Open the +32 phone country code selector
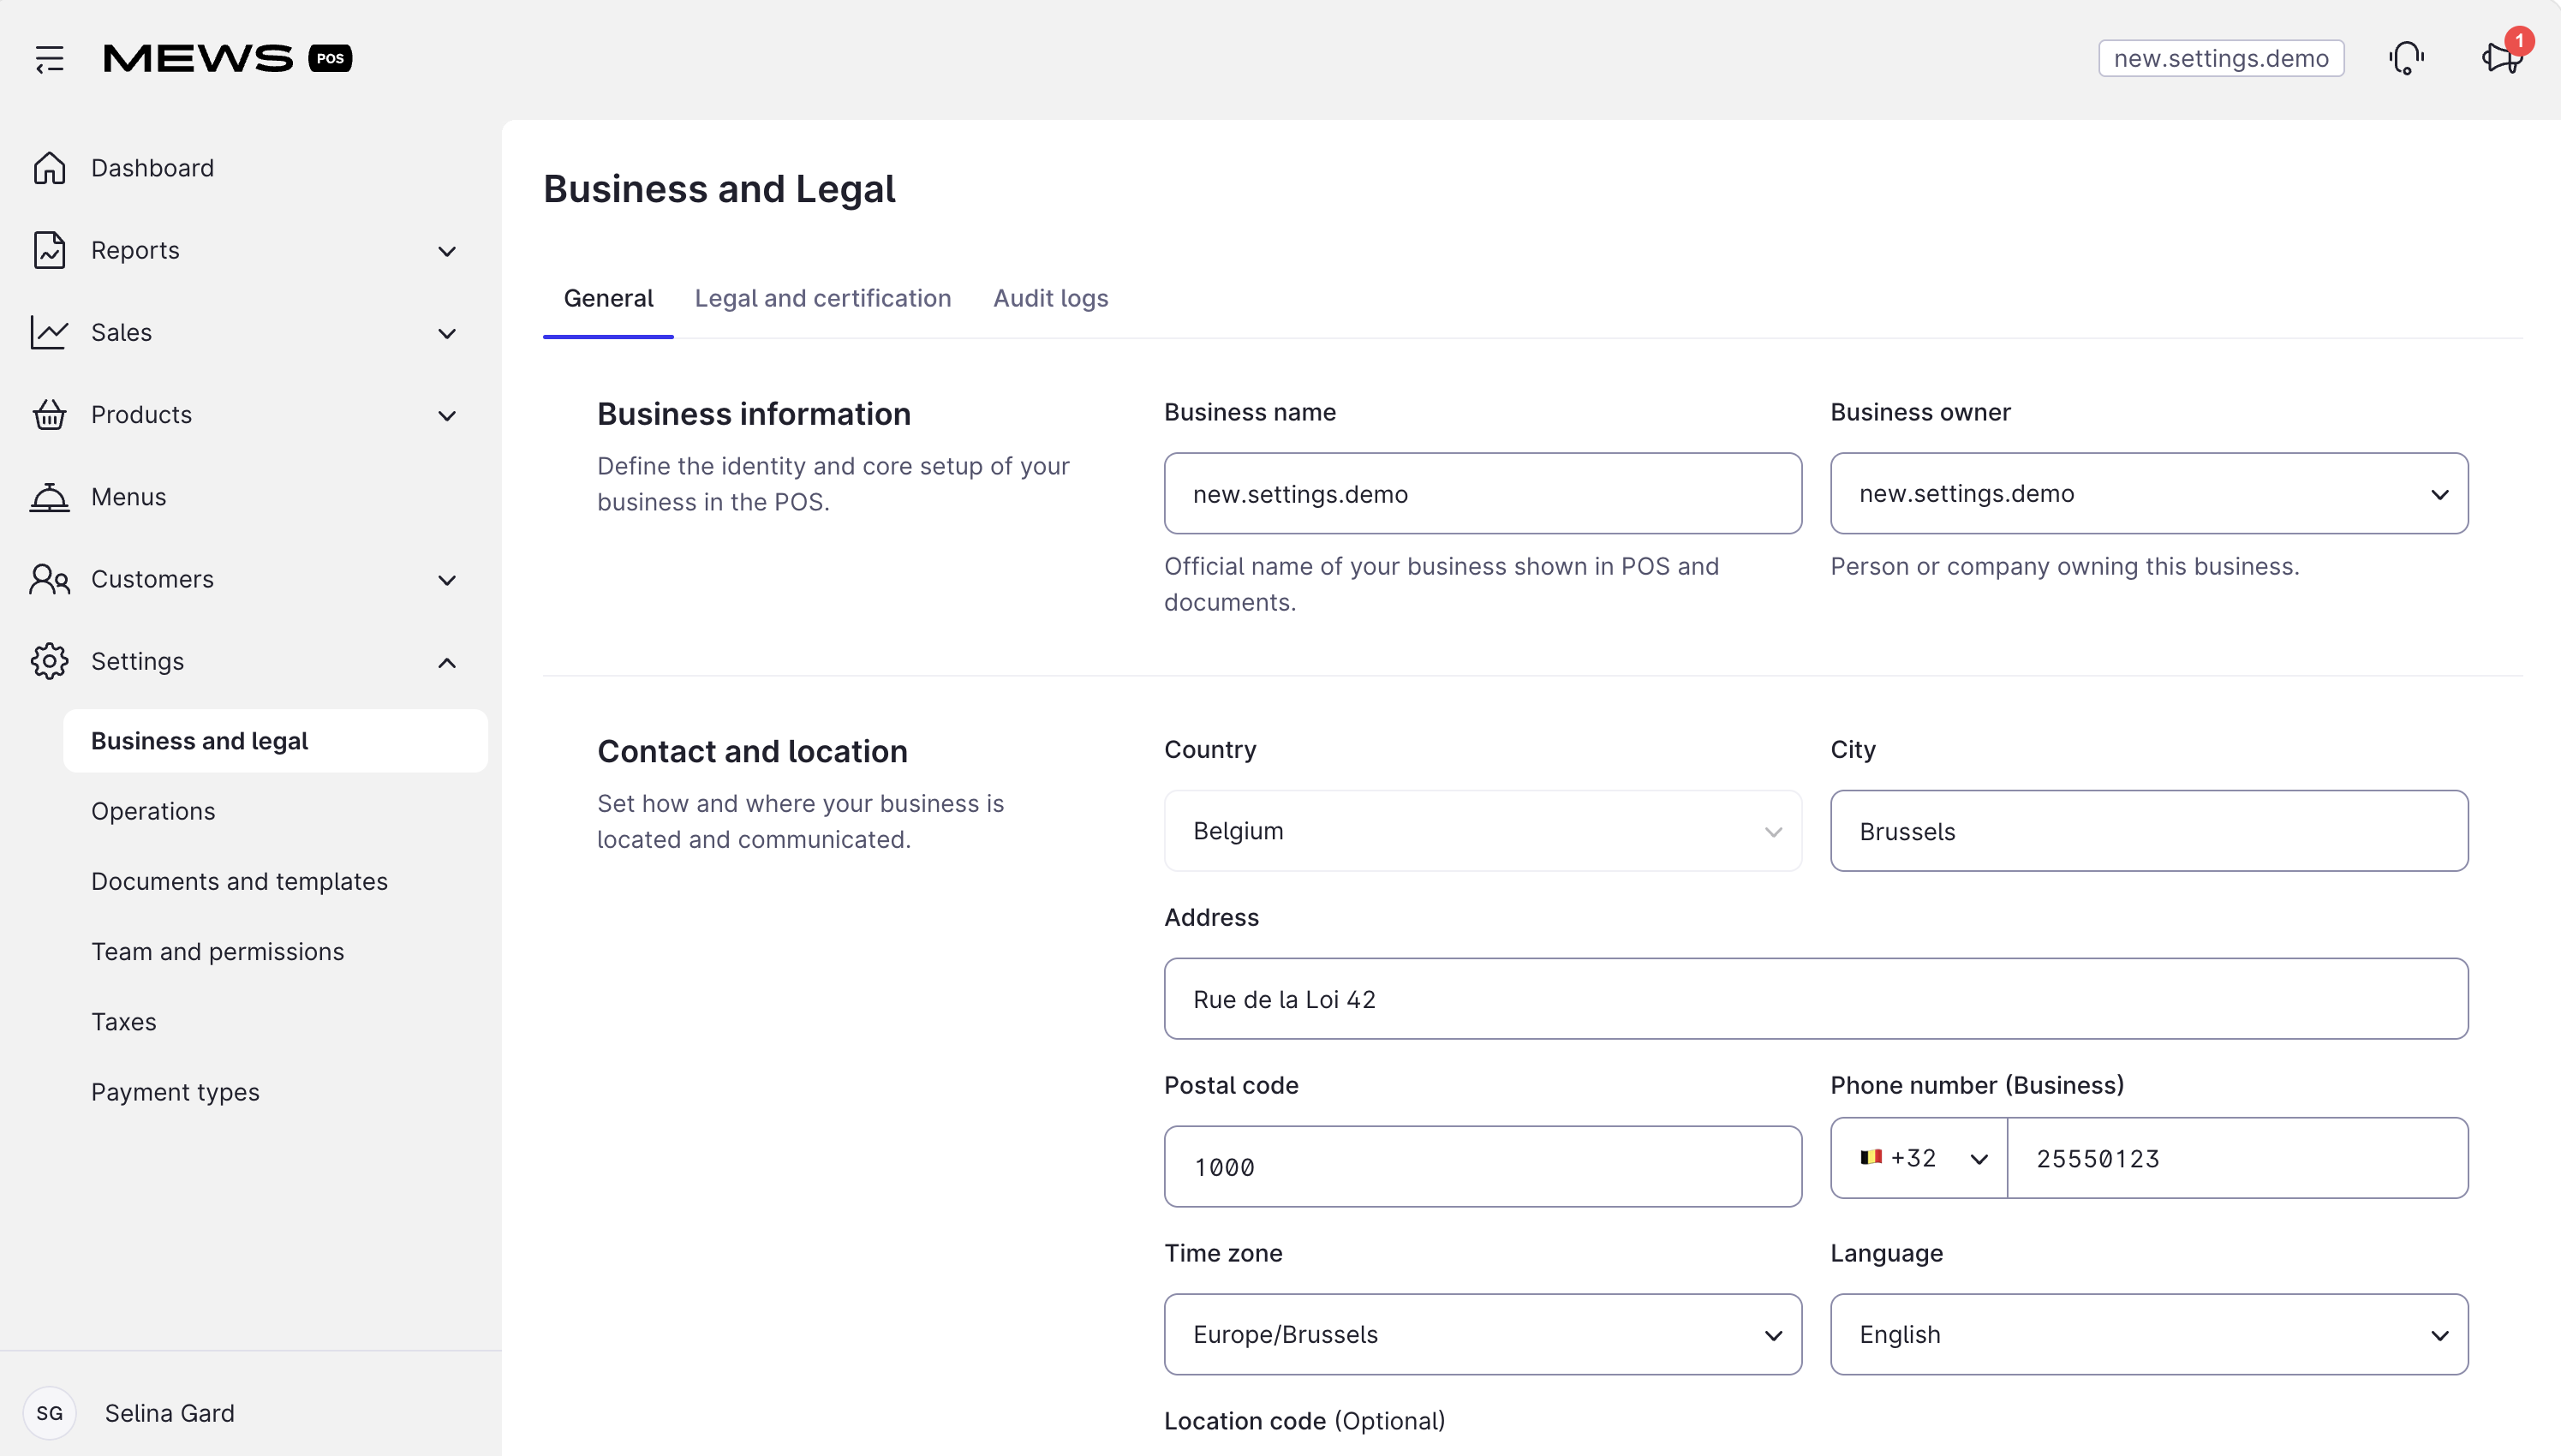The image size is (2561, 1456). click(x=1919, y=1158)
